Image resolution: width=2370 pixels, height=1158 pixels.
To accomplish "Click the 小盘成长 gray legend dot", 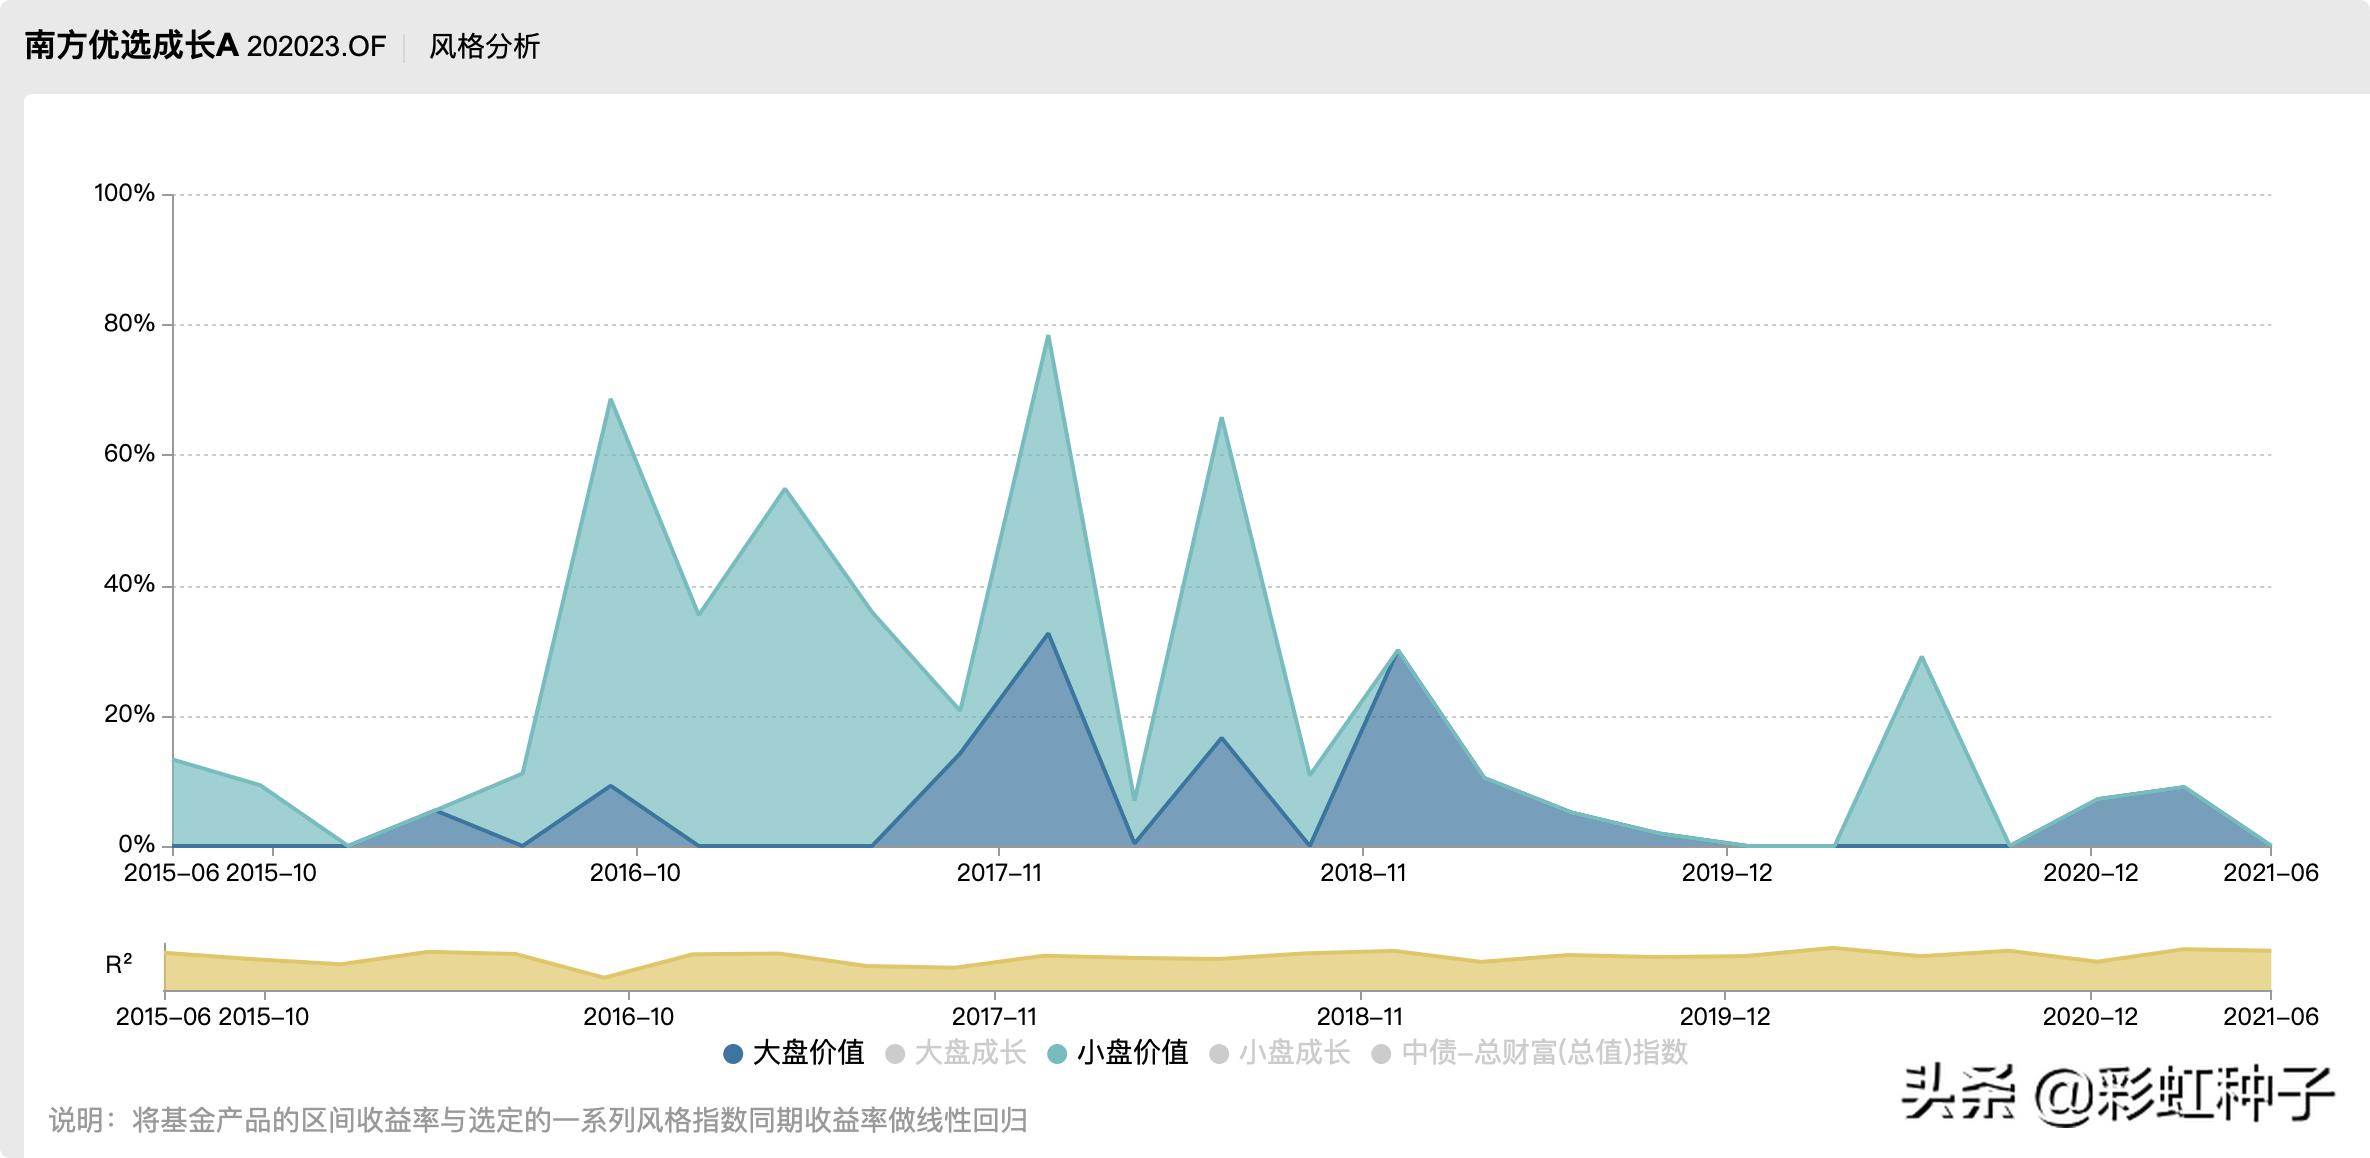I will click(x=1221, y=1052).
